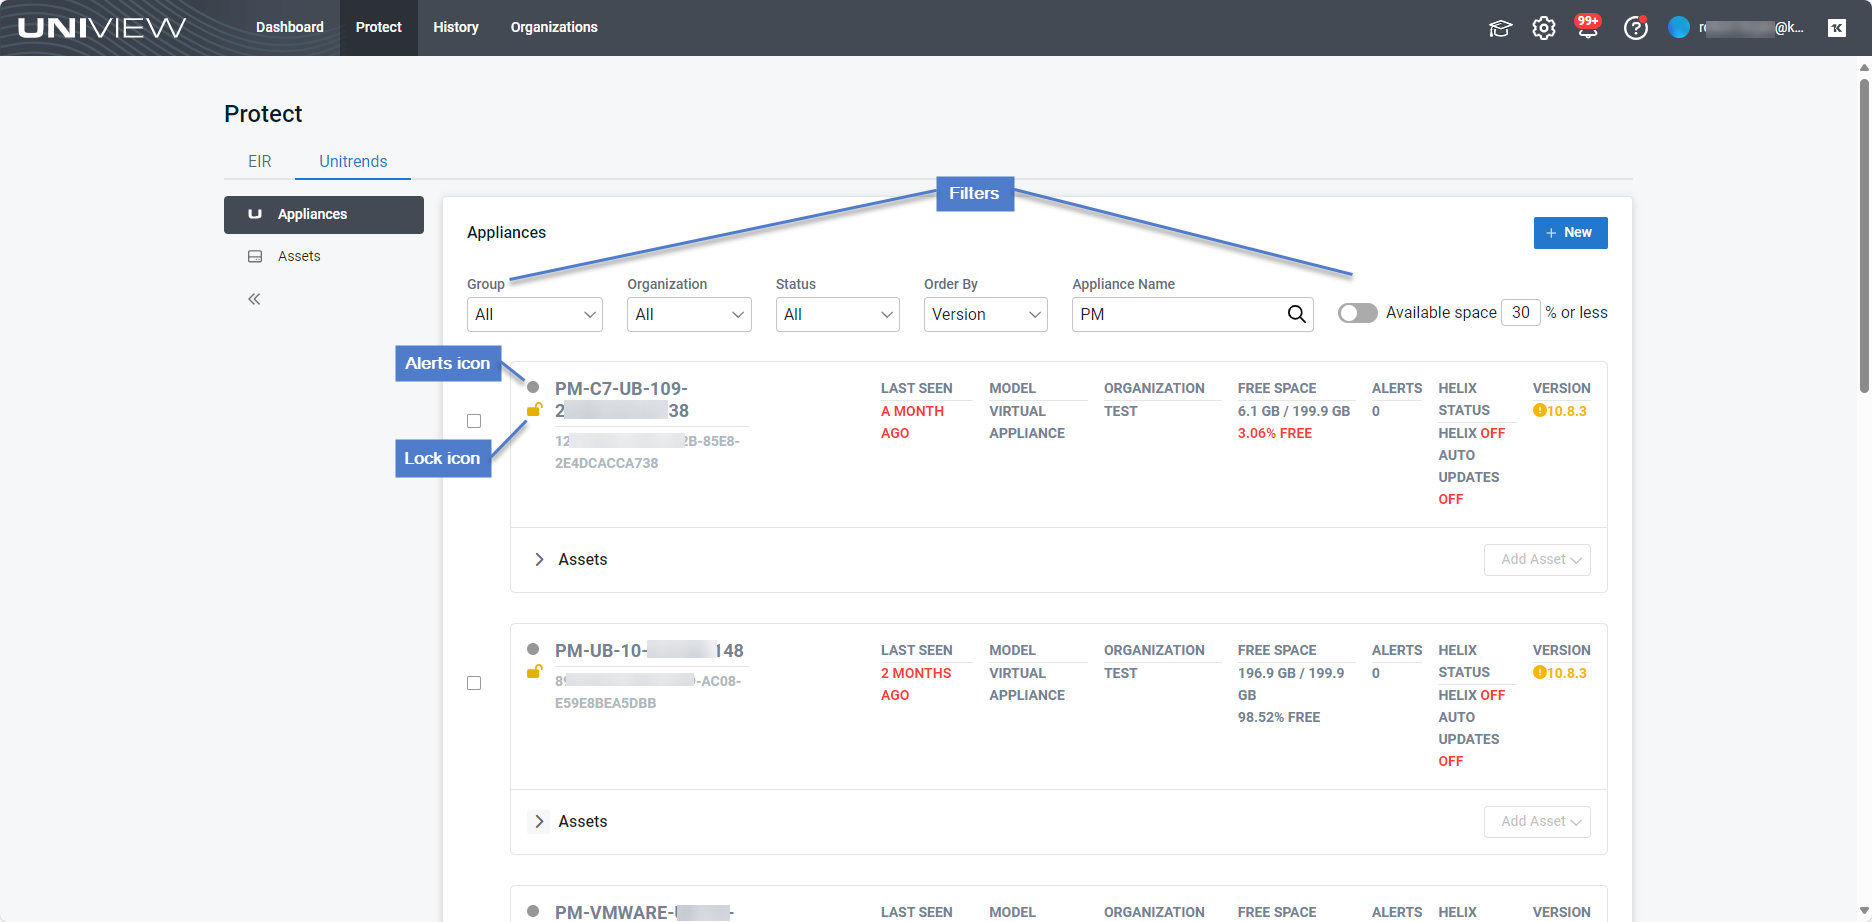The image size is (1872, 922).
Task: Click the Uniview logo
Action: pos(102,28)
